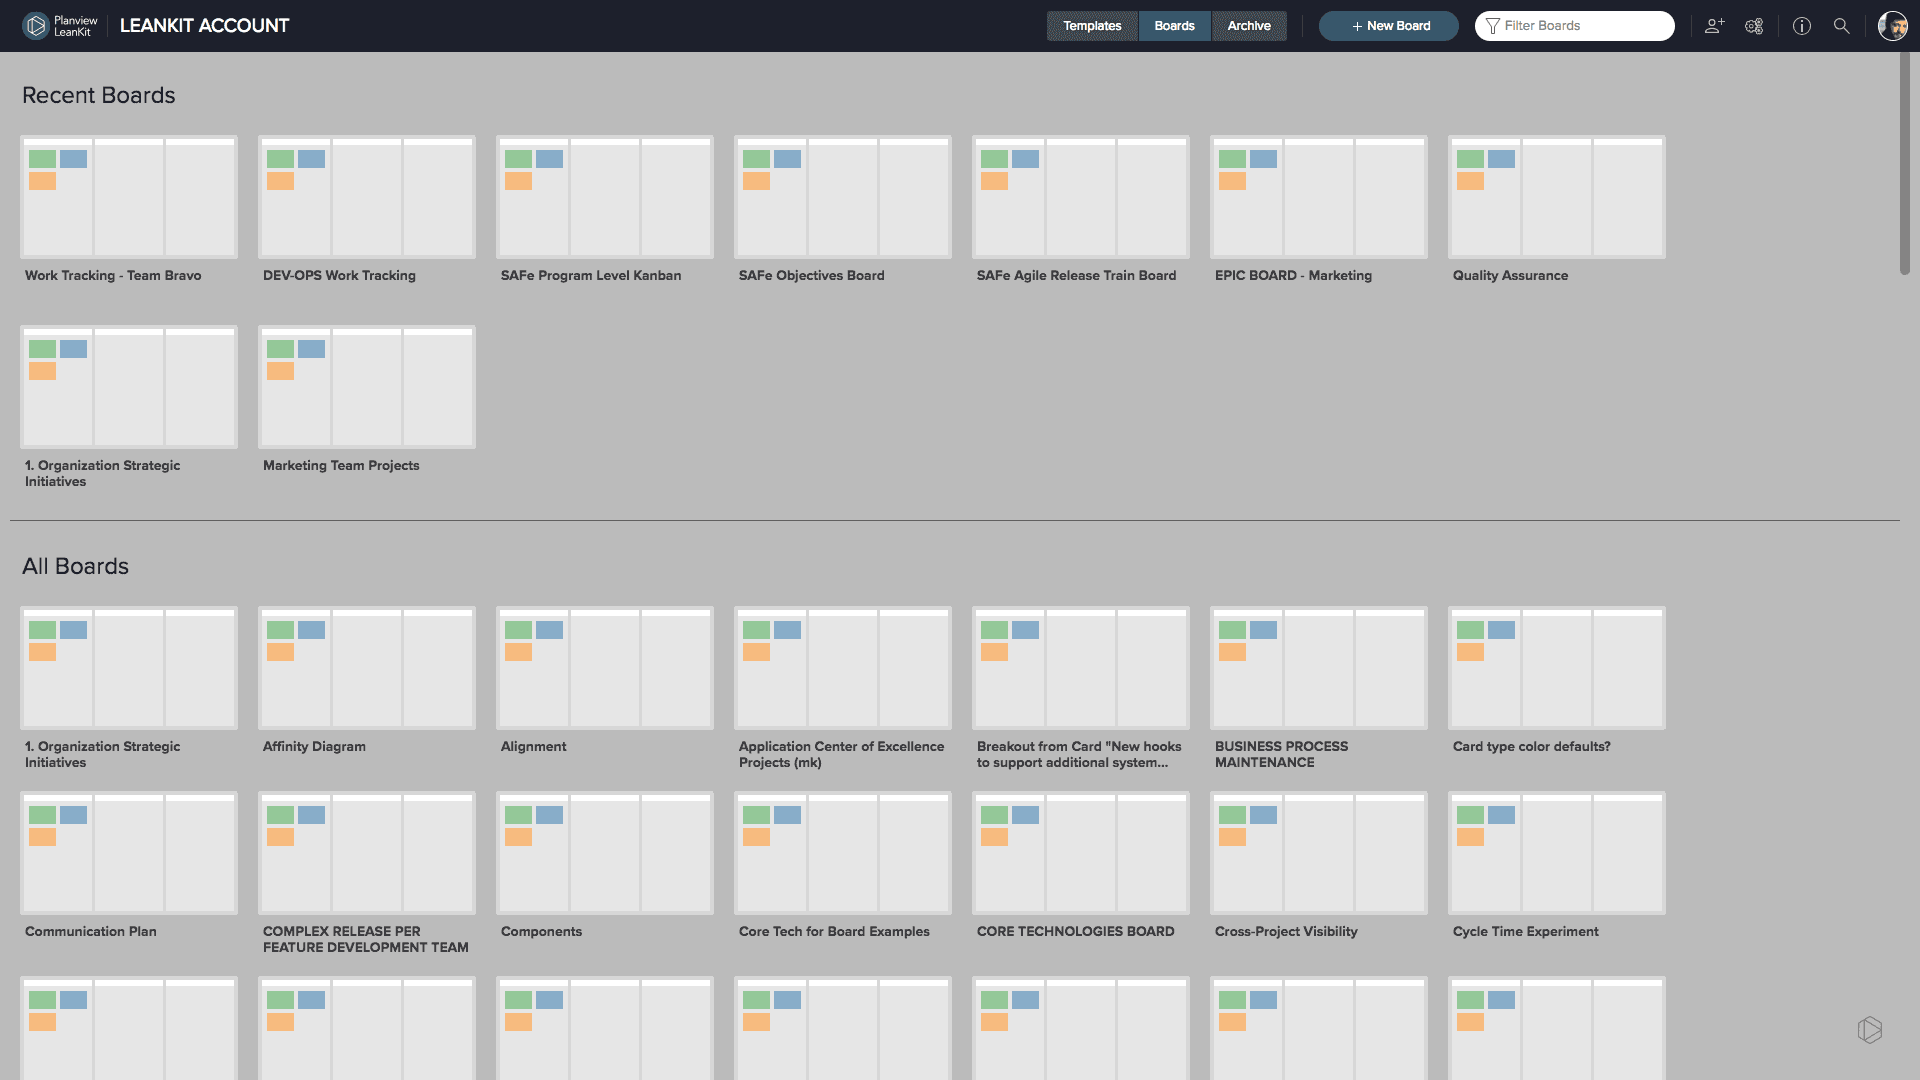This screenshot has width=1920, height=1080.
Task: Click the Planview LeanKit logo icon
Action: coord(36,26)
